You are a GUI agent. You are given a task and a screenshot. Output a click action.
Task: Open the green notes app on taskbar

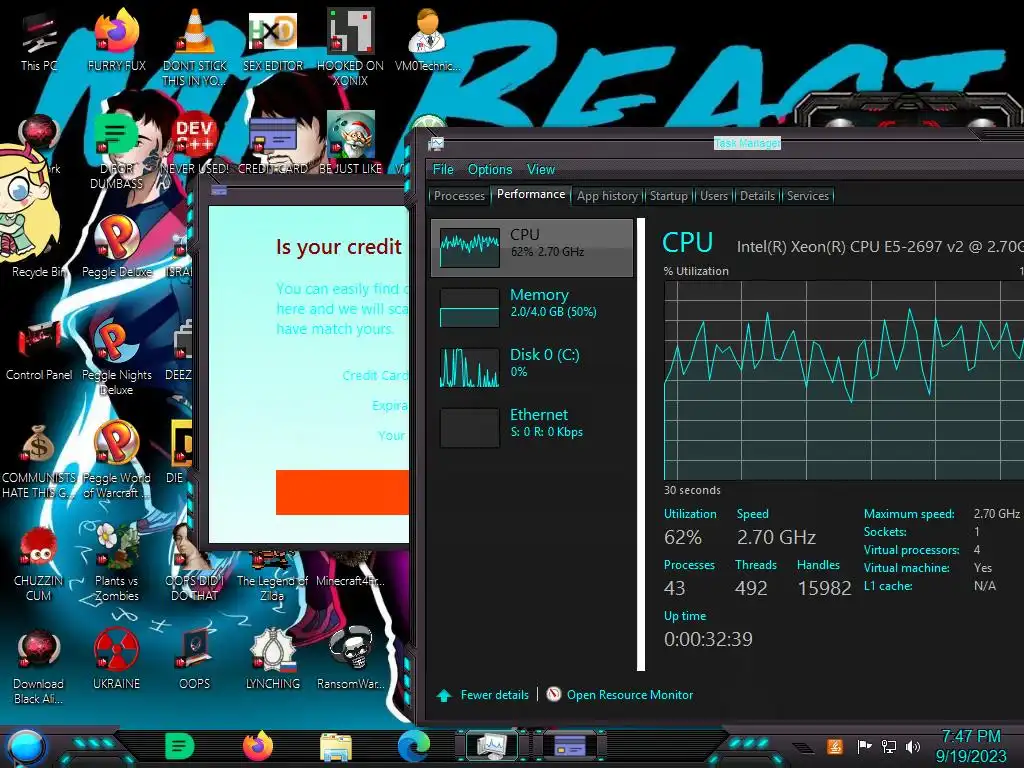(180, 746)
